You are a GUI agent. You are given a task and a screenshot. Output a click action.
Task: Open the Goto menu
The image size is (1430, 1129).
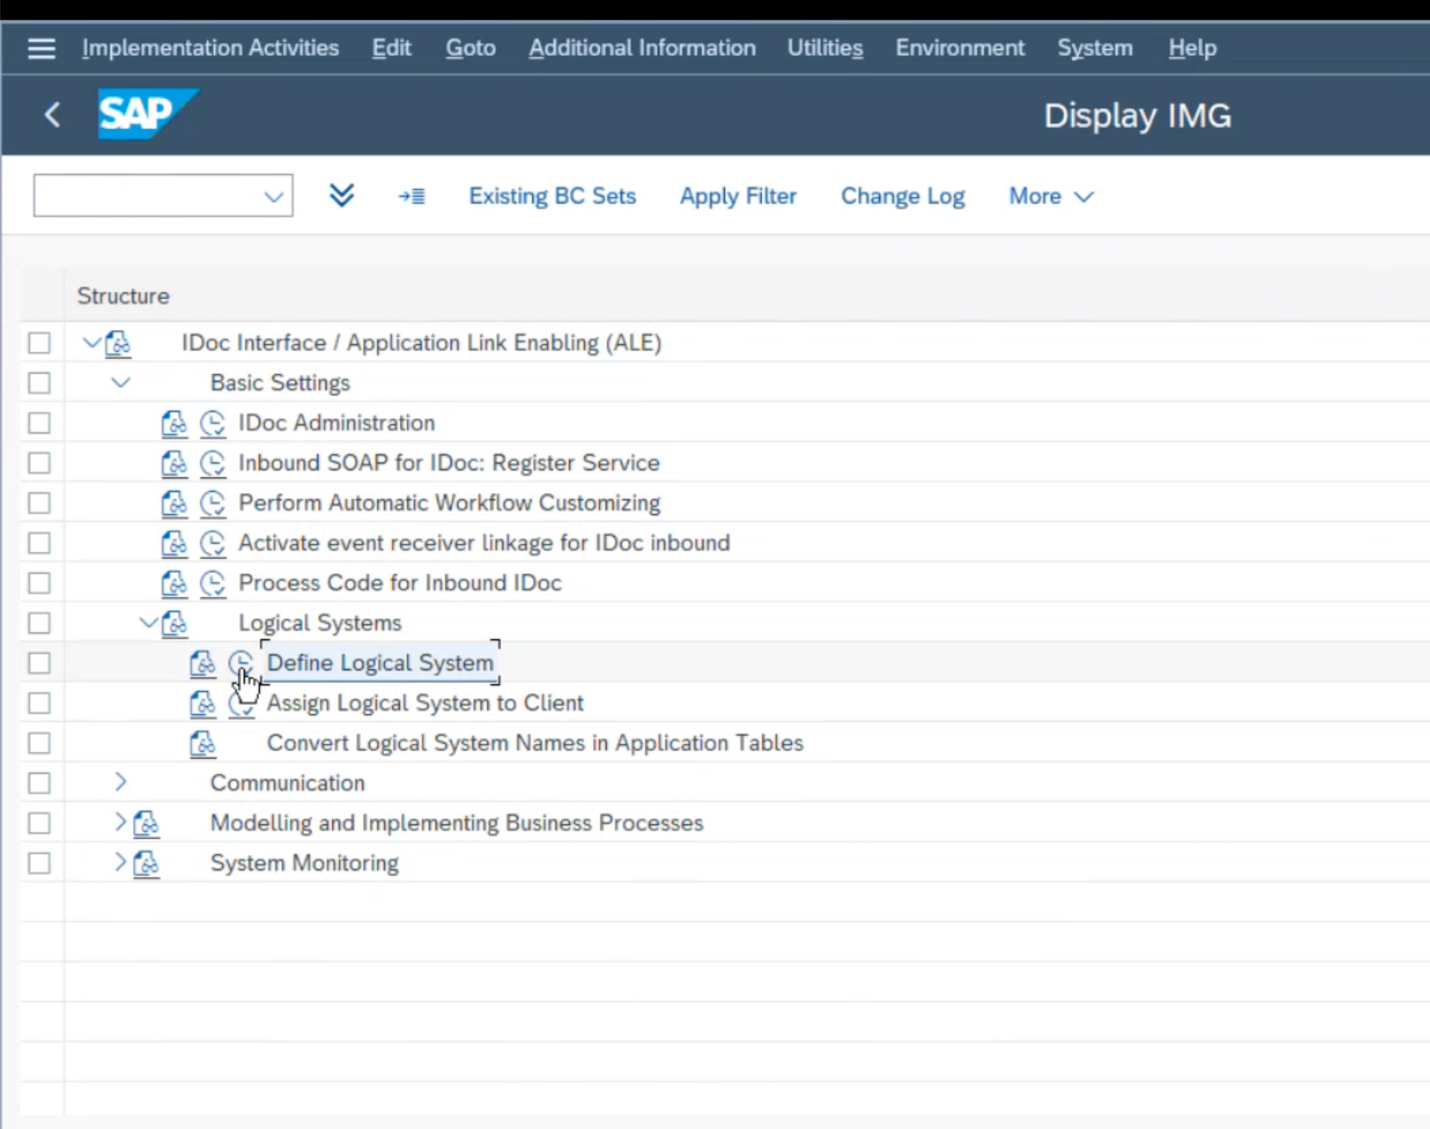point(470,48)
